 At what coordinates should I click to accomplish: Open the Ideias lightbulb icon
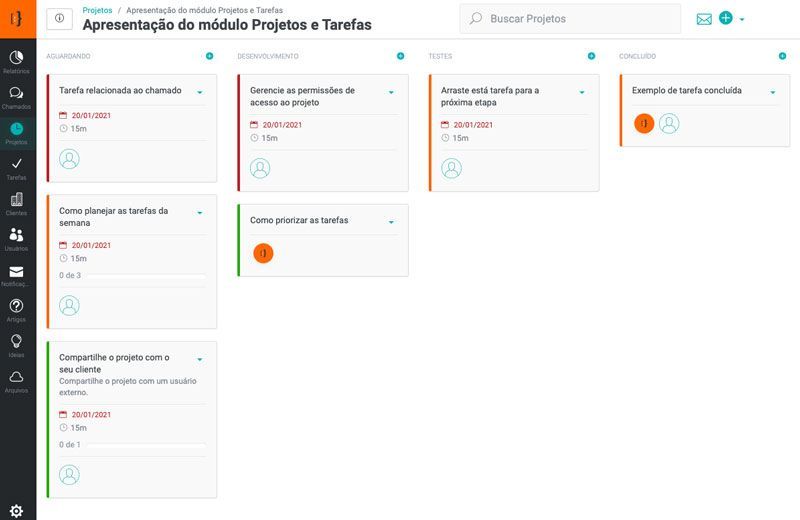click(17, 345)
